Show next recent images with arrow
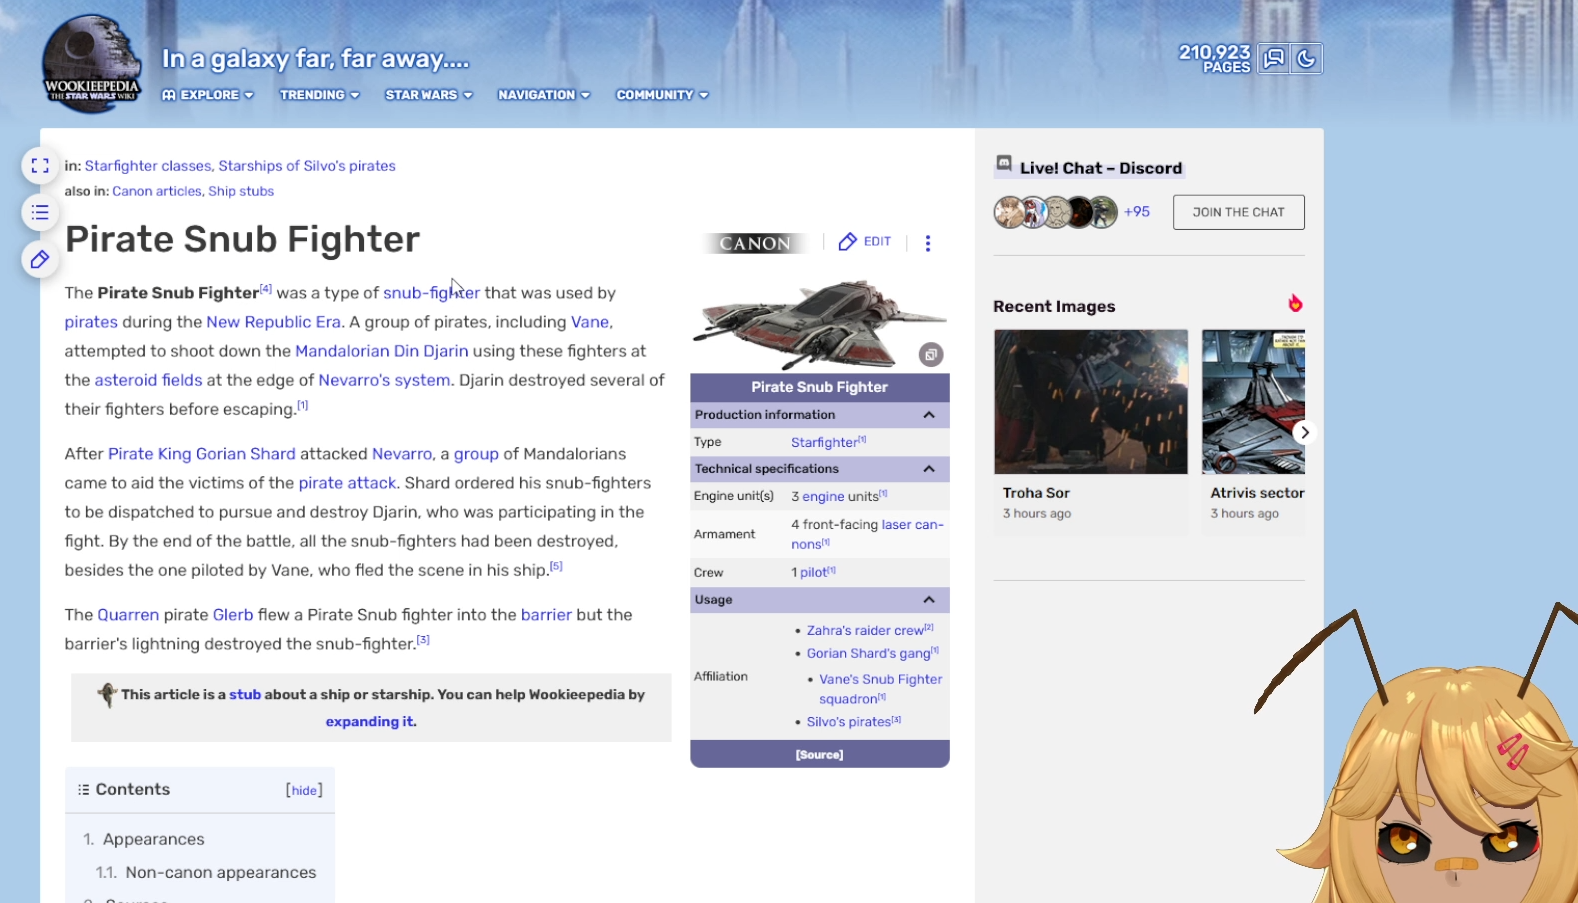Image resolution: width=1578 pixels, height=903 pixels. pyautogui.click(x=1304, y=432)
